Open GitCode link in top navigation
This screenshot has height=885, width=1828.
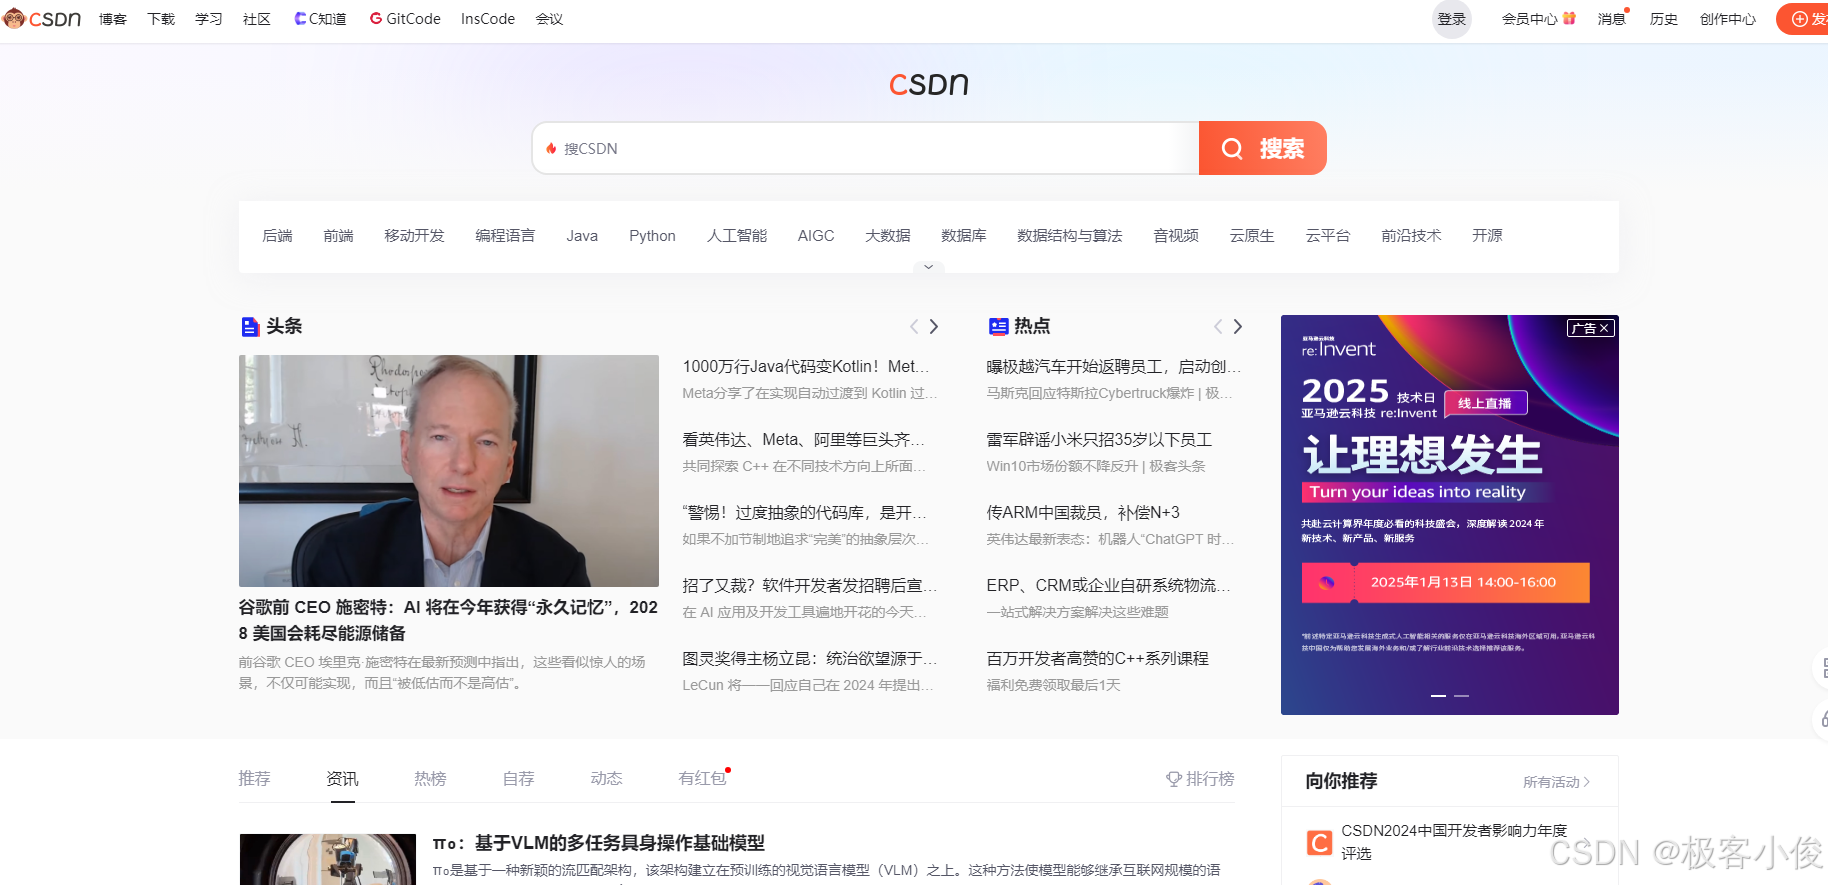[405, 19]
